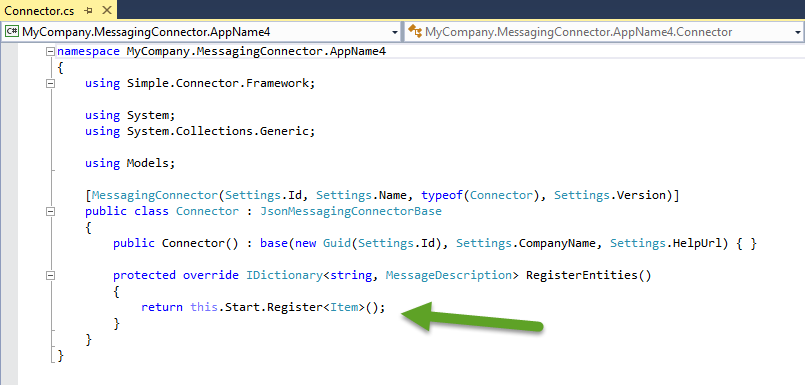Close the Connector.cs tab
Image resolution: width=805 pixels, height=385 pixels.
(106, 10)
